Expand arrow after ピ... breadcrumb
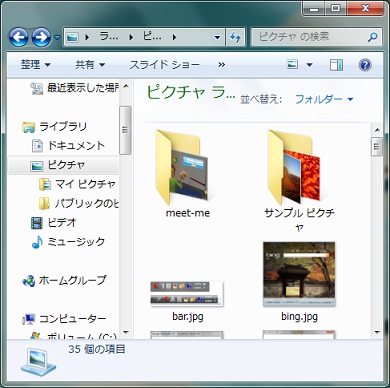390x388 pixels. [174, 37]
